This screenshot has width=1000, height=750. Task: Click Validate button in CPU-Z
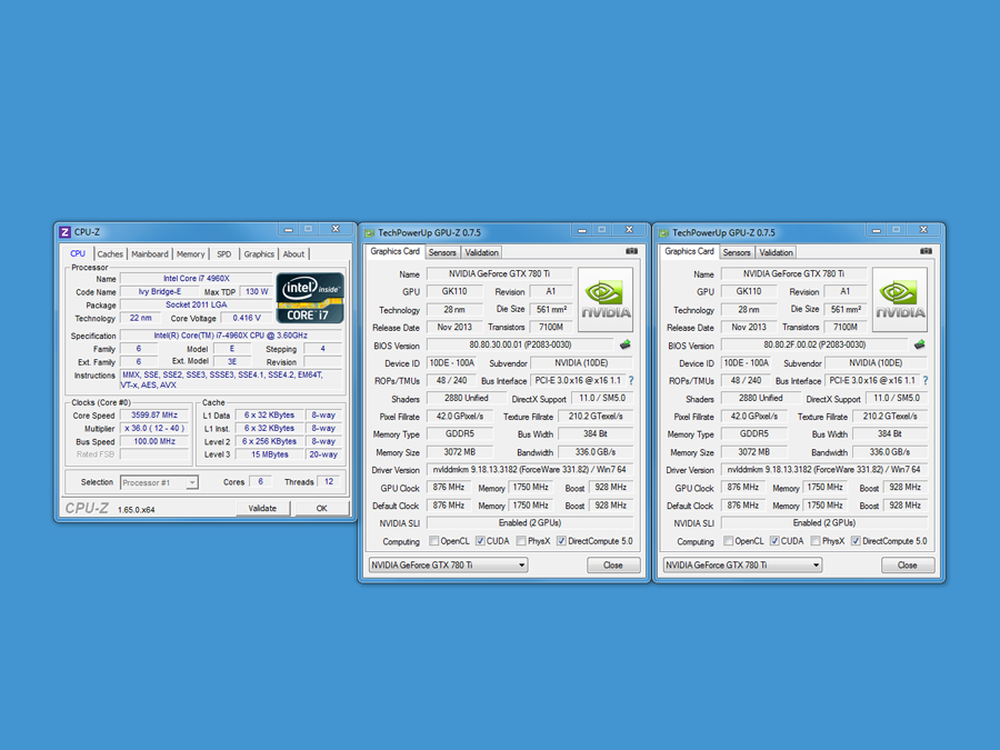(263, 508)
